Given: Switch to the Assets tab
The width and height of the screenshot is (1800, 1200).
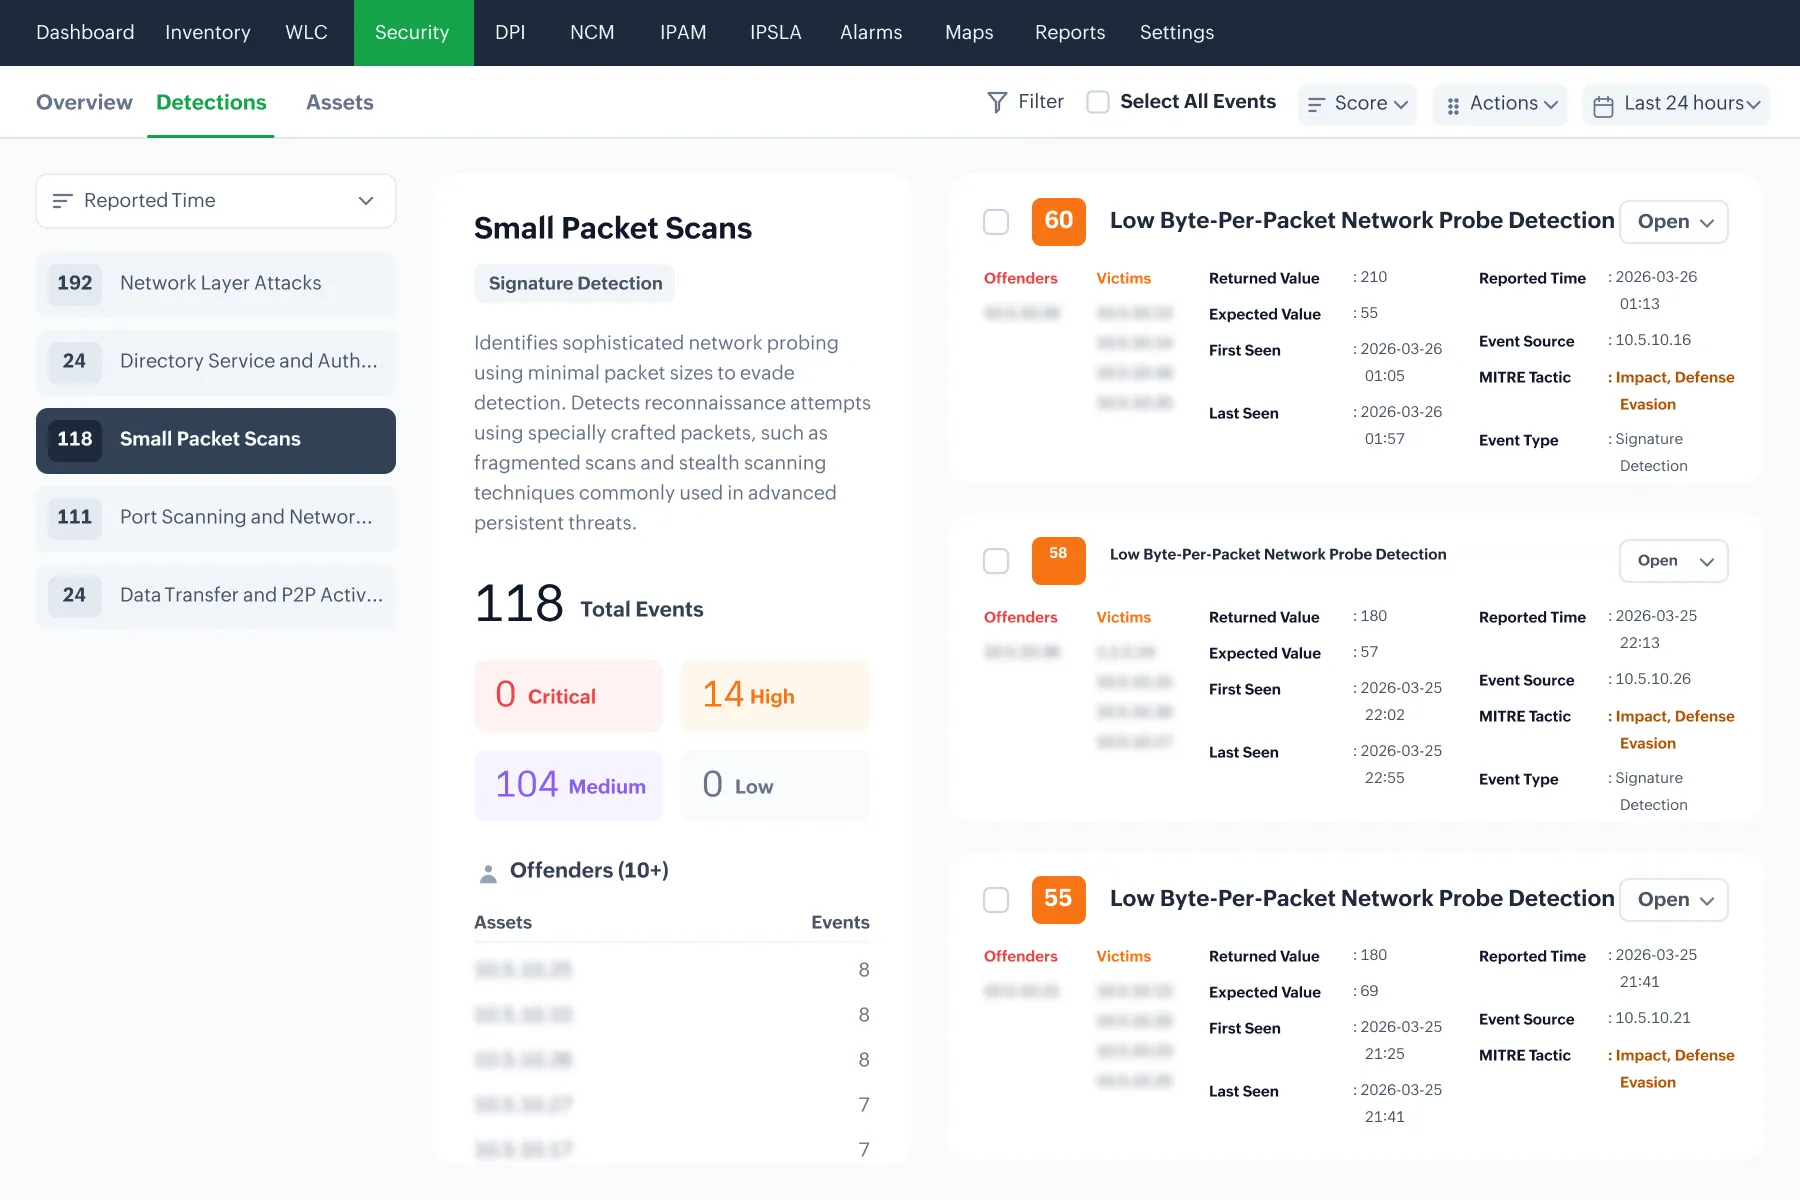Looking at the screenshot, I should coord(340,103).
